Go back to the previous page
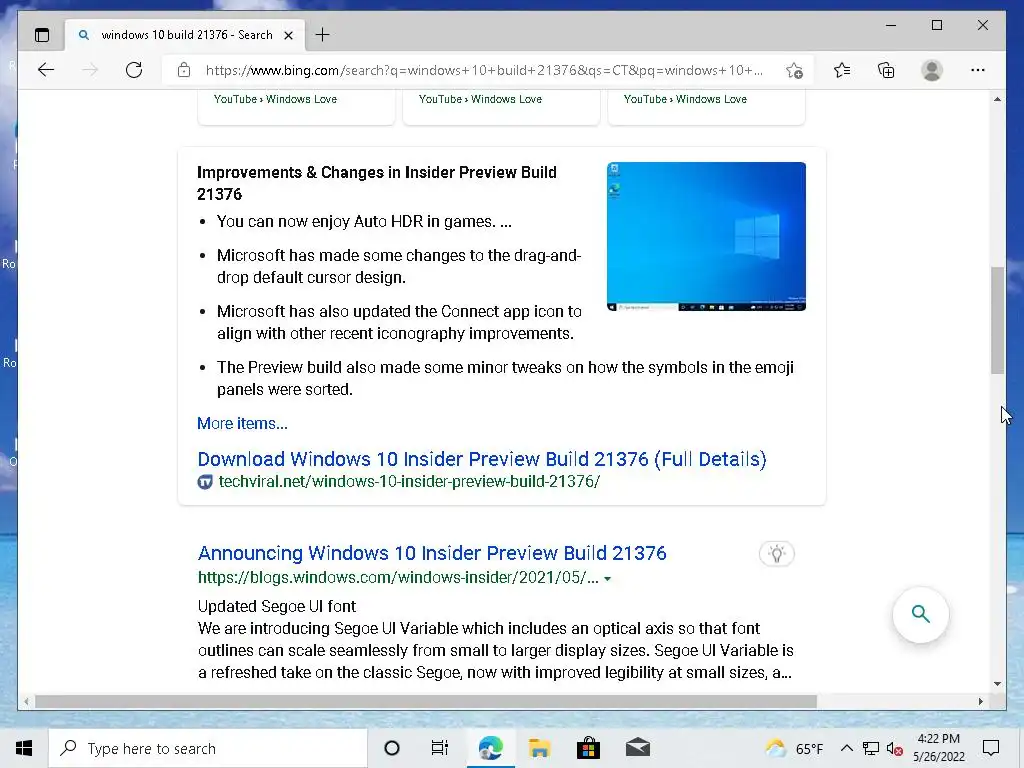The image size is (1024, 768). (46, 70)
